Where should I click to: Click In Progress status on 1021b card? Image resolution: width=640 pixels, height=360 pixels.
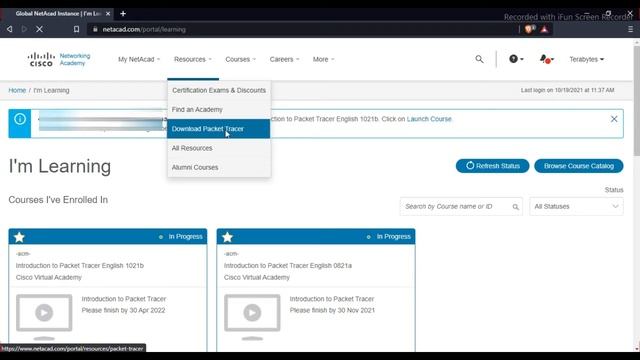(185, 236)
